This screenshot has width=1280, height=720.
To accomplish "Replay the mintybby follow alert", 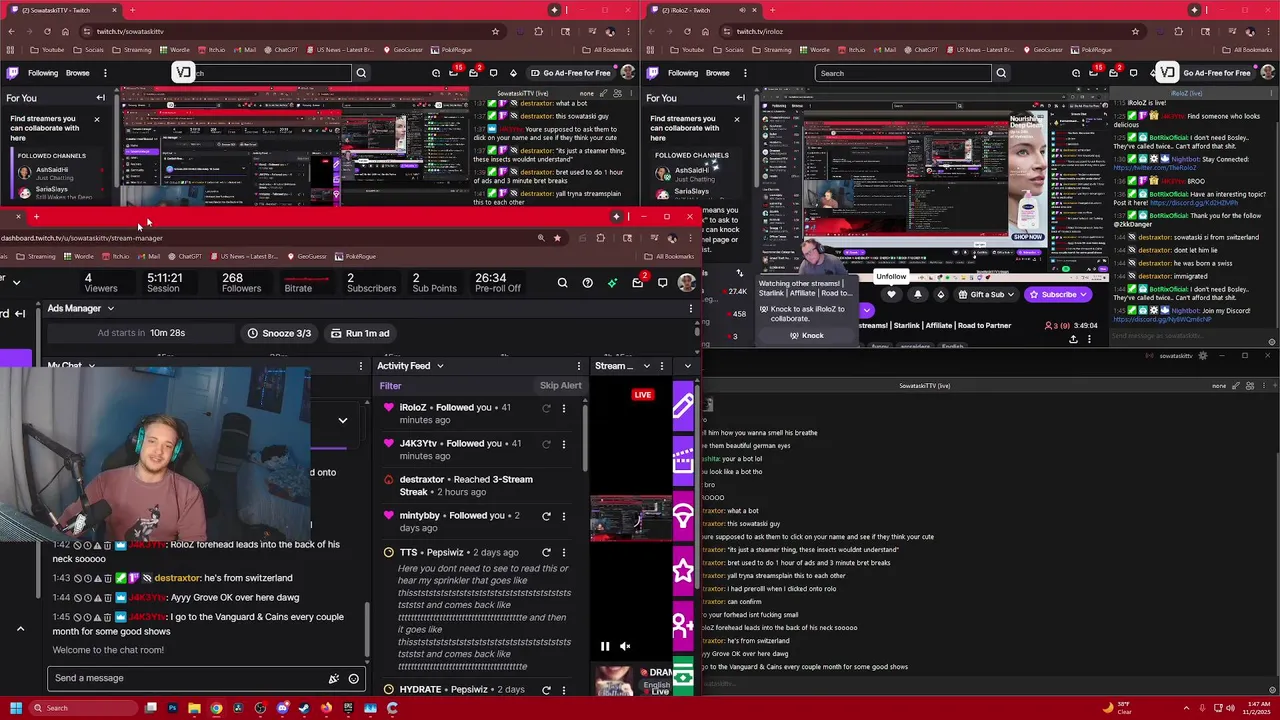I will (x=546, y=516).
